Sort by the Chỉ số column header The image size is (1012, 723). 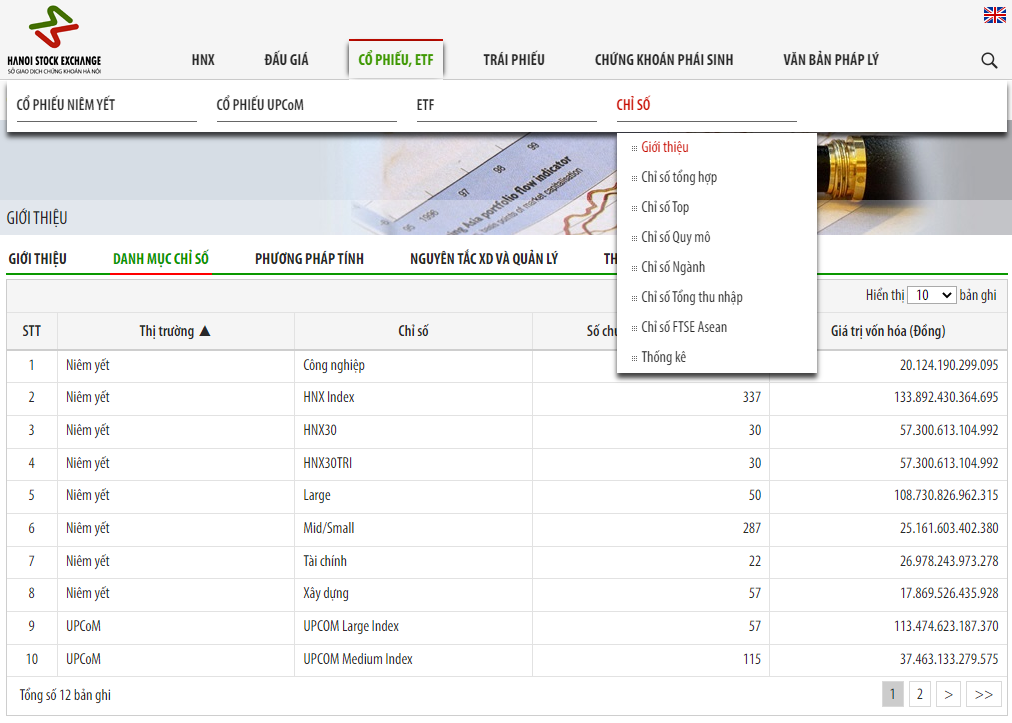click(x=413, y=331)
